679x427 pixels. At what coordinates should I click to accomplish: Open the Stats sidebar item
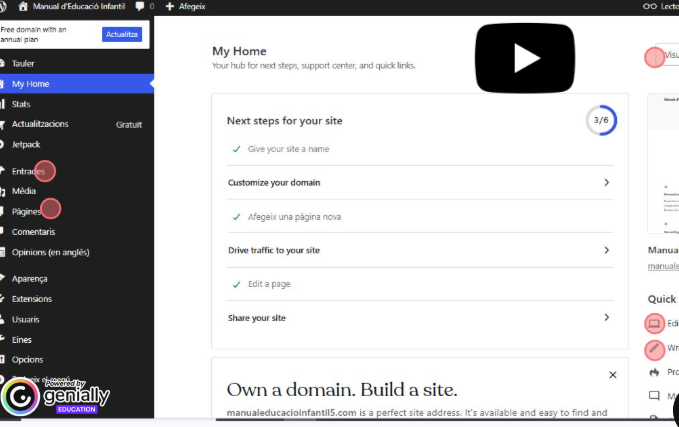point(21,104)
